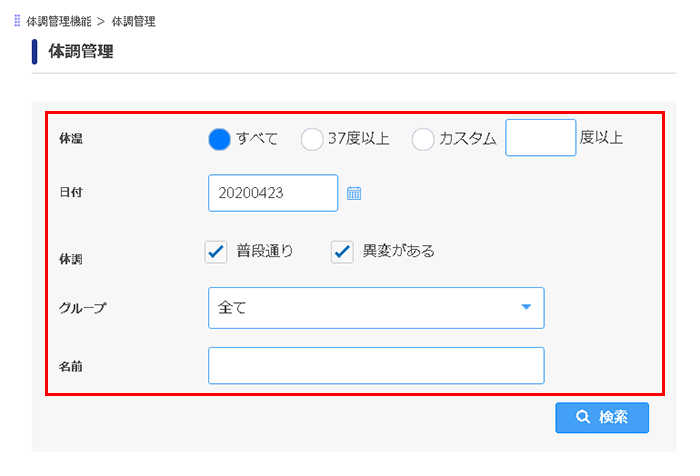Click the 体調管理機能 breadcrumb link

tap(58, 21)
